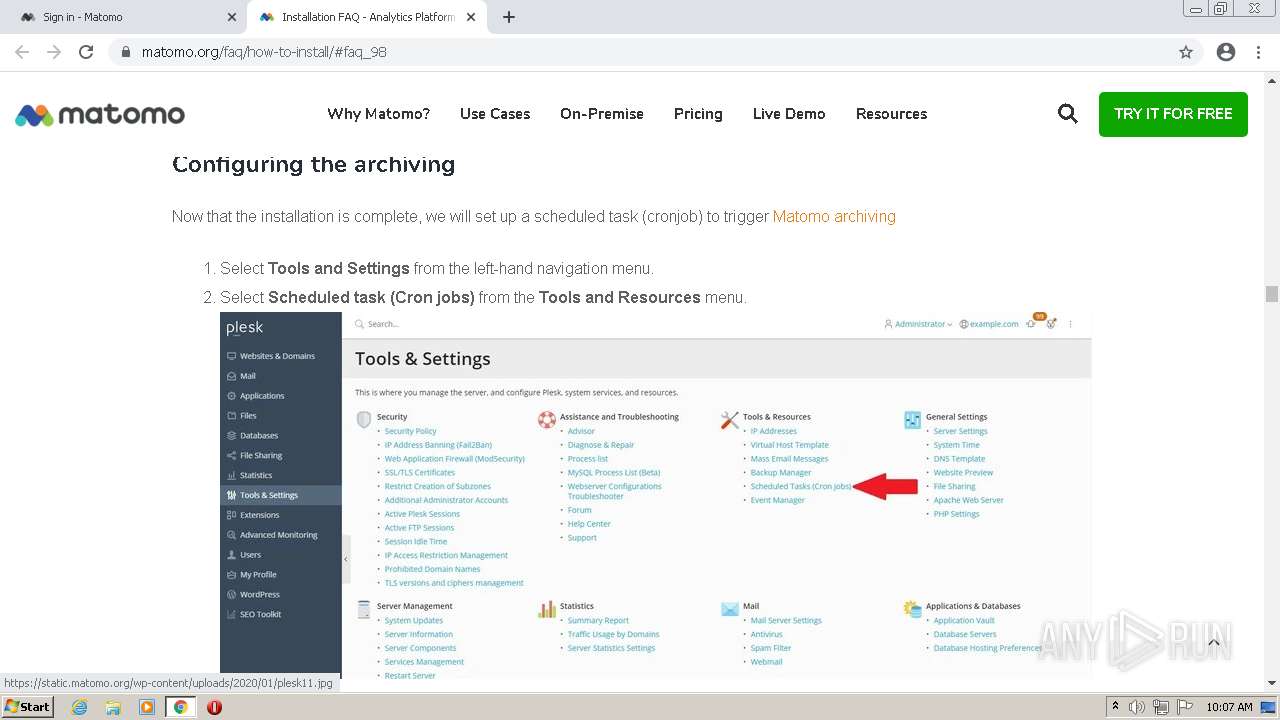Launch Internet Explorer from the taskbar
Viewport: 1280px width, 720px height.
click(79, 707)
